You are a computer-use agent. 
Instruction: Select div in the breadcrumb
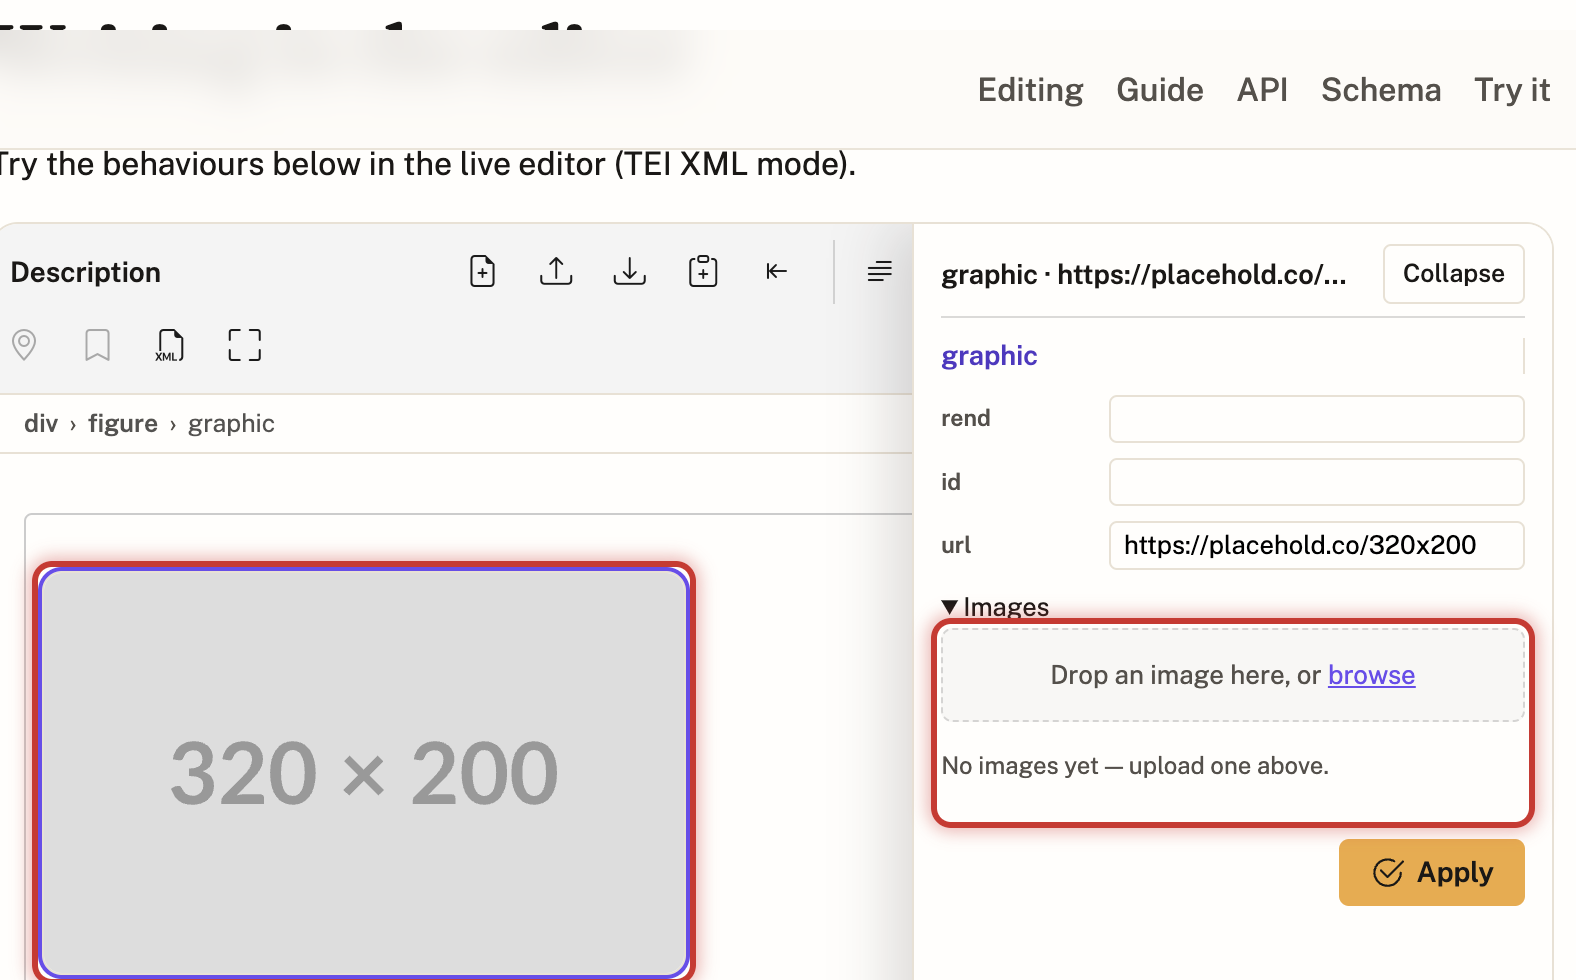tap(41, 424)
